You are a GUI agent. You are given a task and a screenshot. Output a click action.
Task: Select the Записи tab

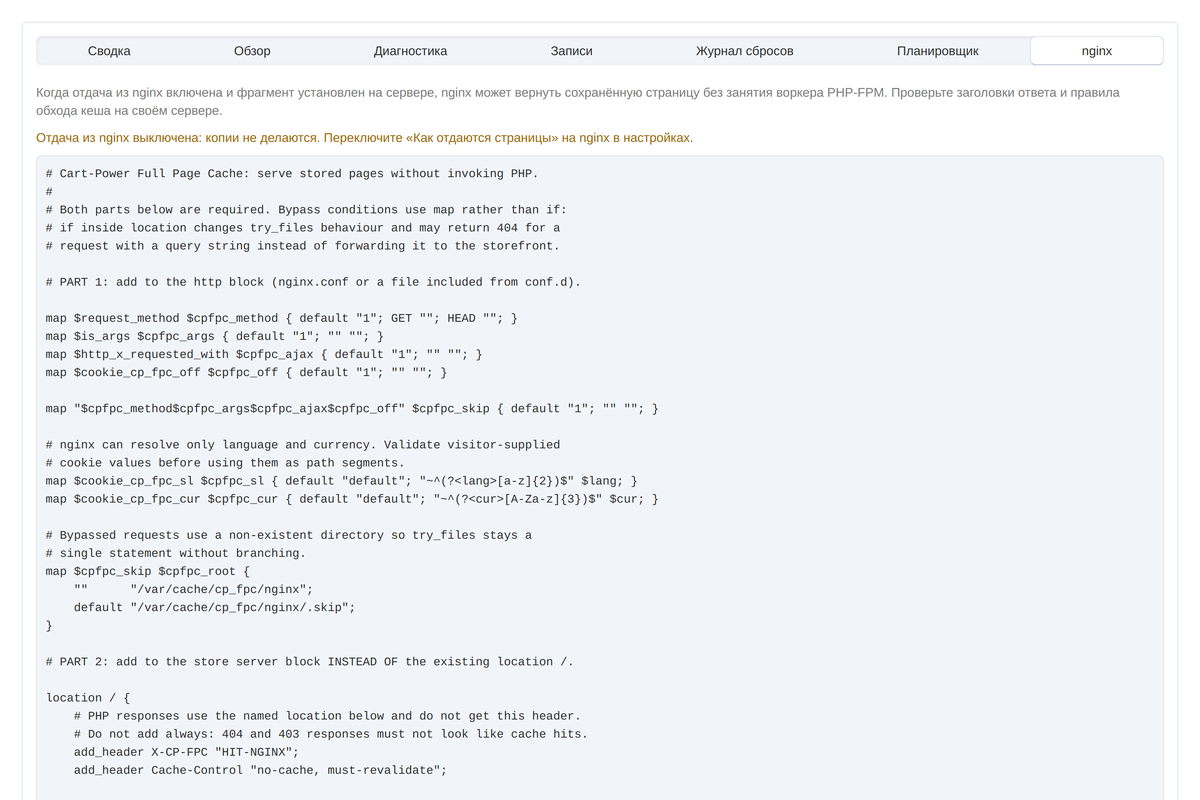click(x=572, y=51)
